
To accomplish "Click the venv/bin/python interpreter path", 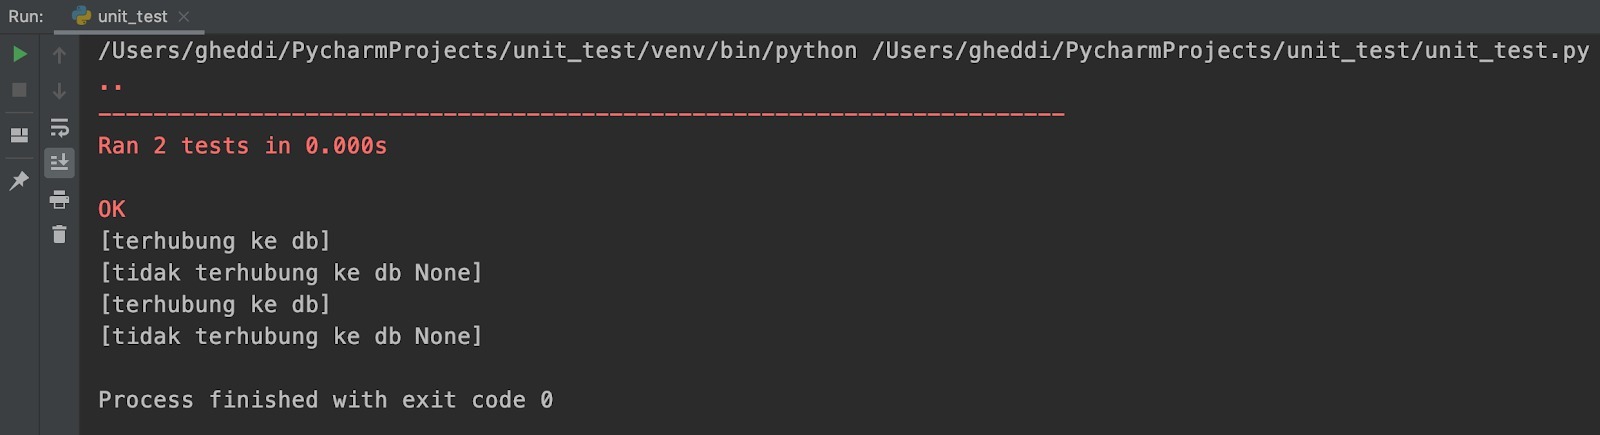I will tap(477, 51).
